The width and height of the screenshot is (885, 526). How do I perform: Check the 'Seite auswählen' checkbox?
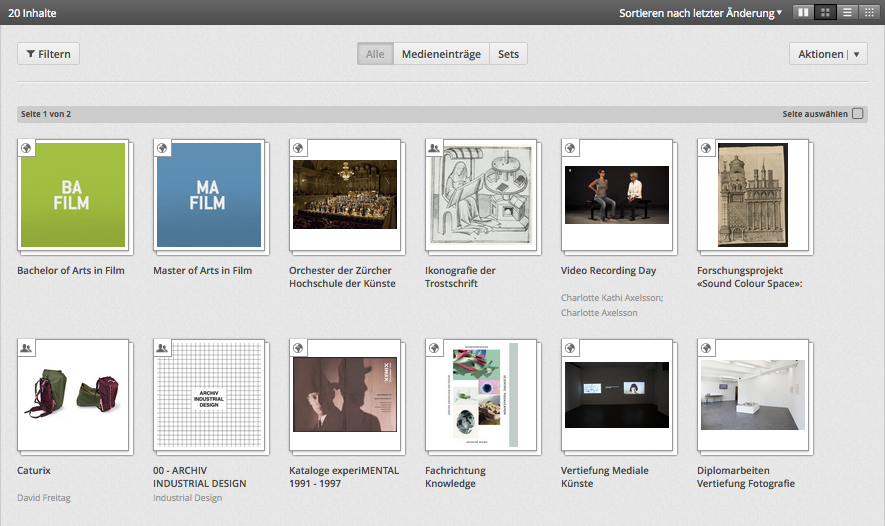tap(858, 114)
